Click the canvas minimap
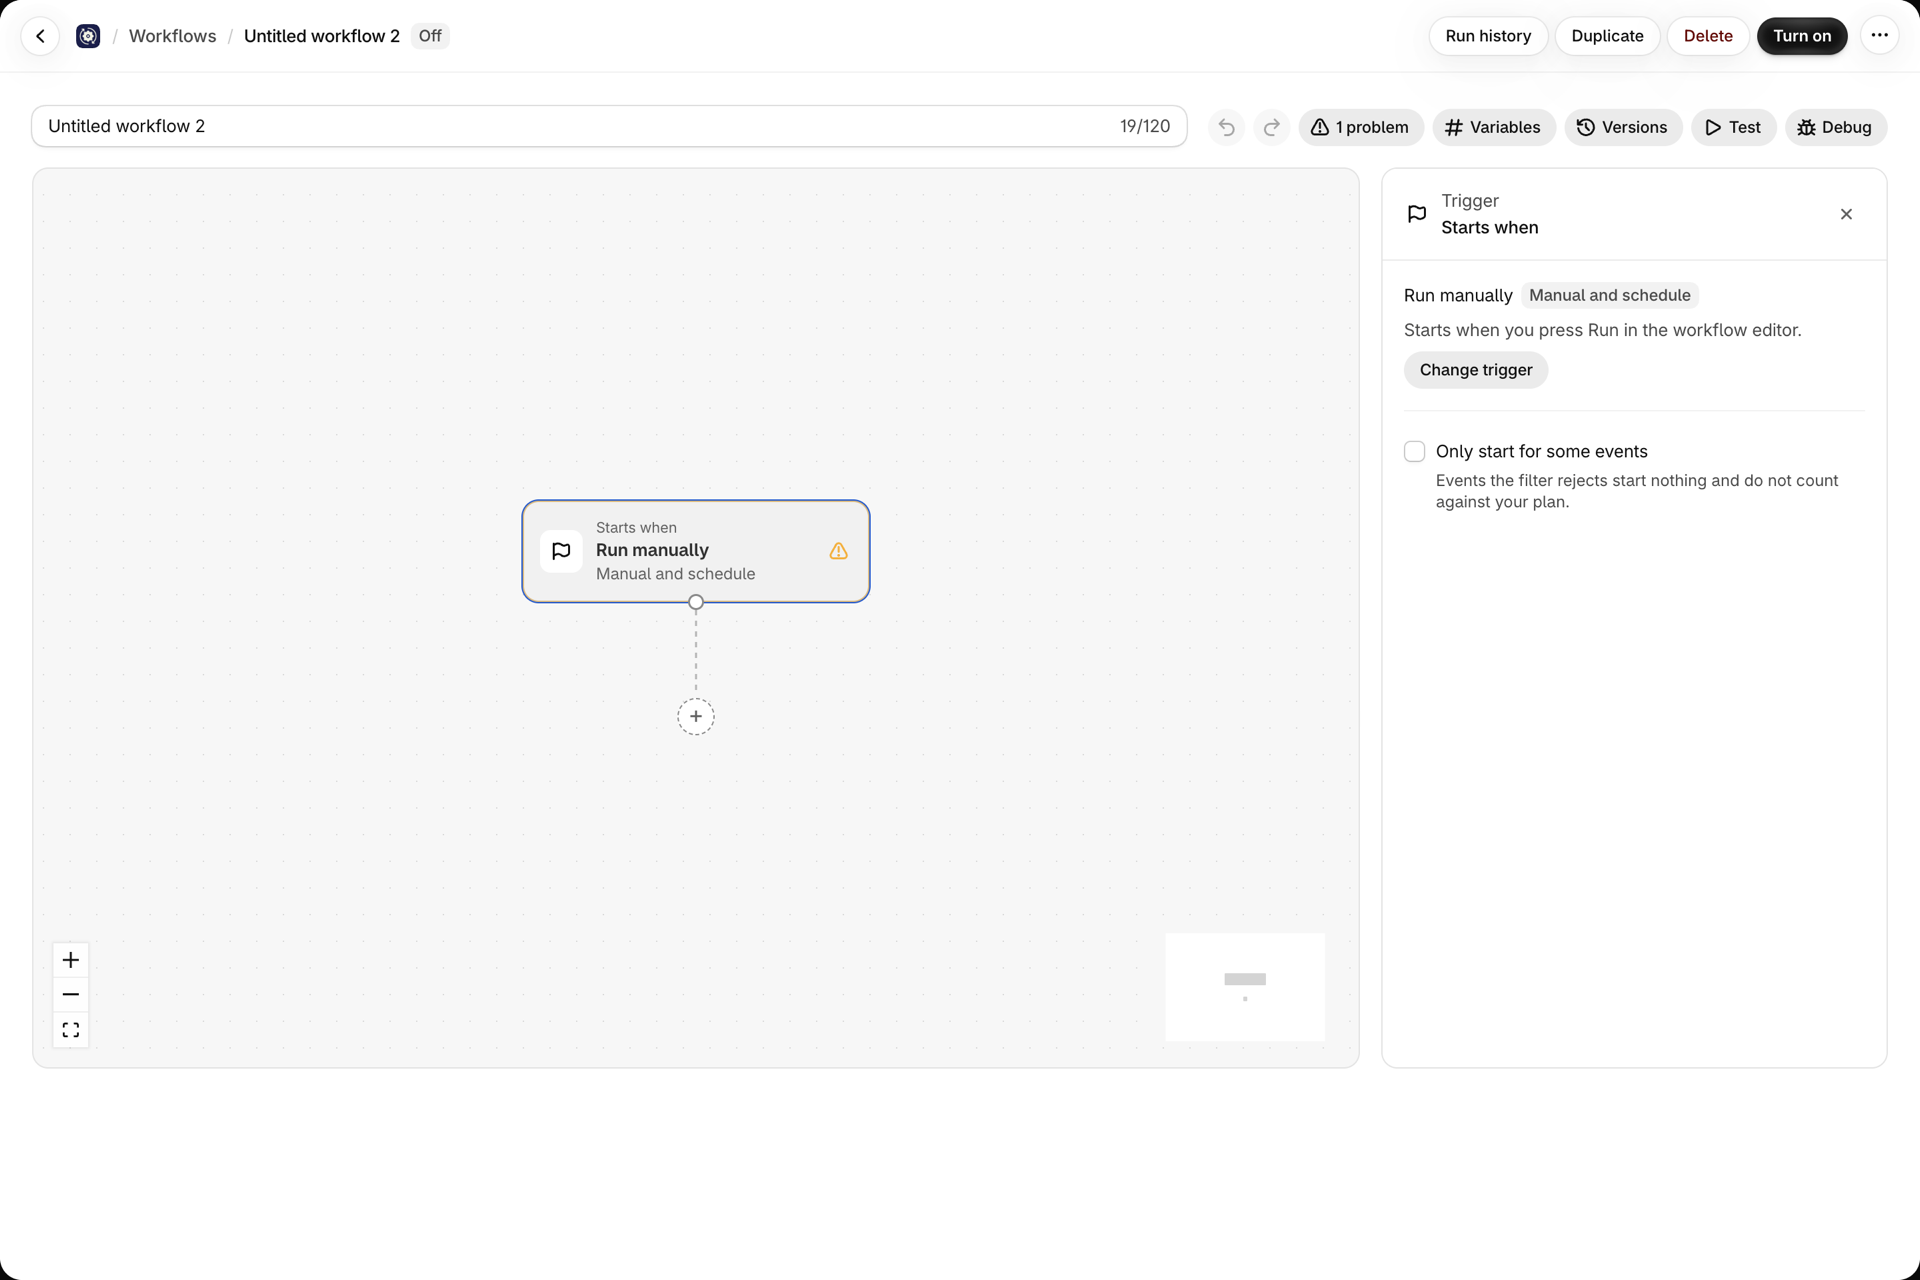Viewport: 1920px width, 1280px height. 1245,987
